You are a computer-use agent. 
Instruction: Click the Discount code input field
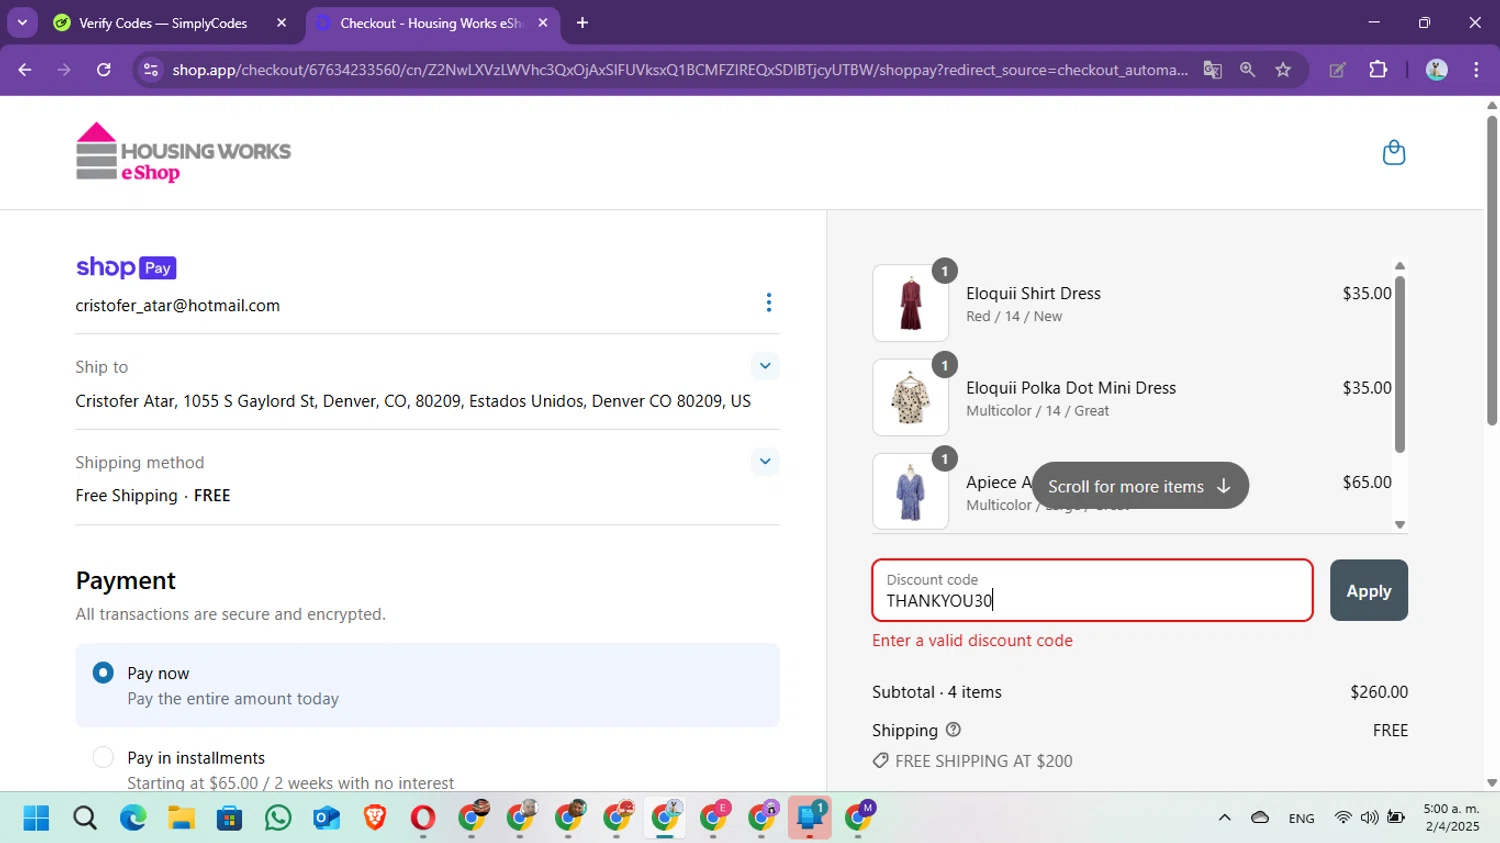(1092, 591)
